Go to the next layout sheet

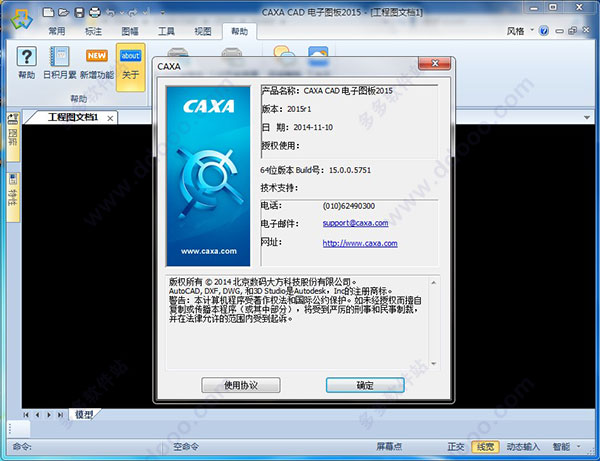pos(49,415)
